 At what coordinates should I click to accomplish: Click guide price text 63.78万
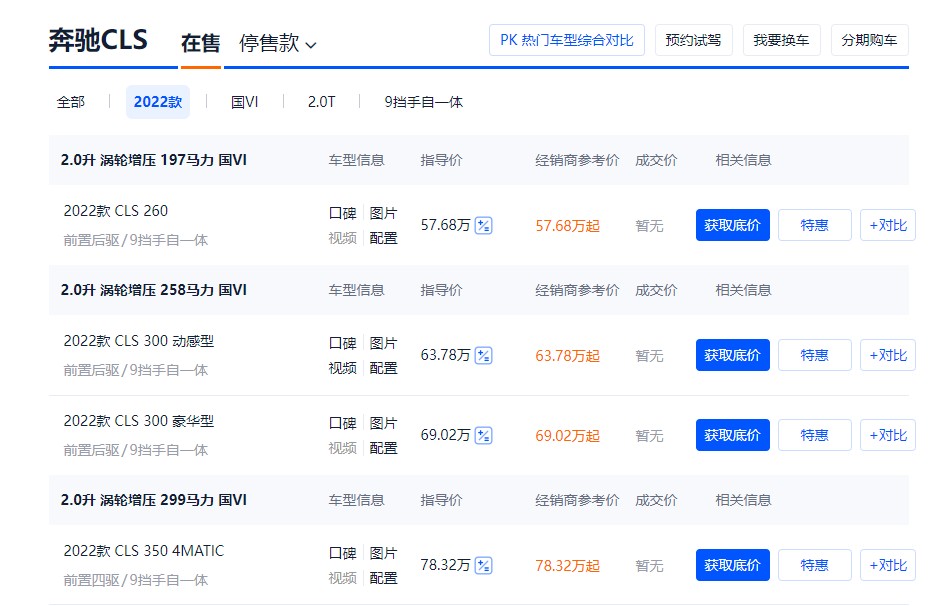446,355
